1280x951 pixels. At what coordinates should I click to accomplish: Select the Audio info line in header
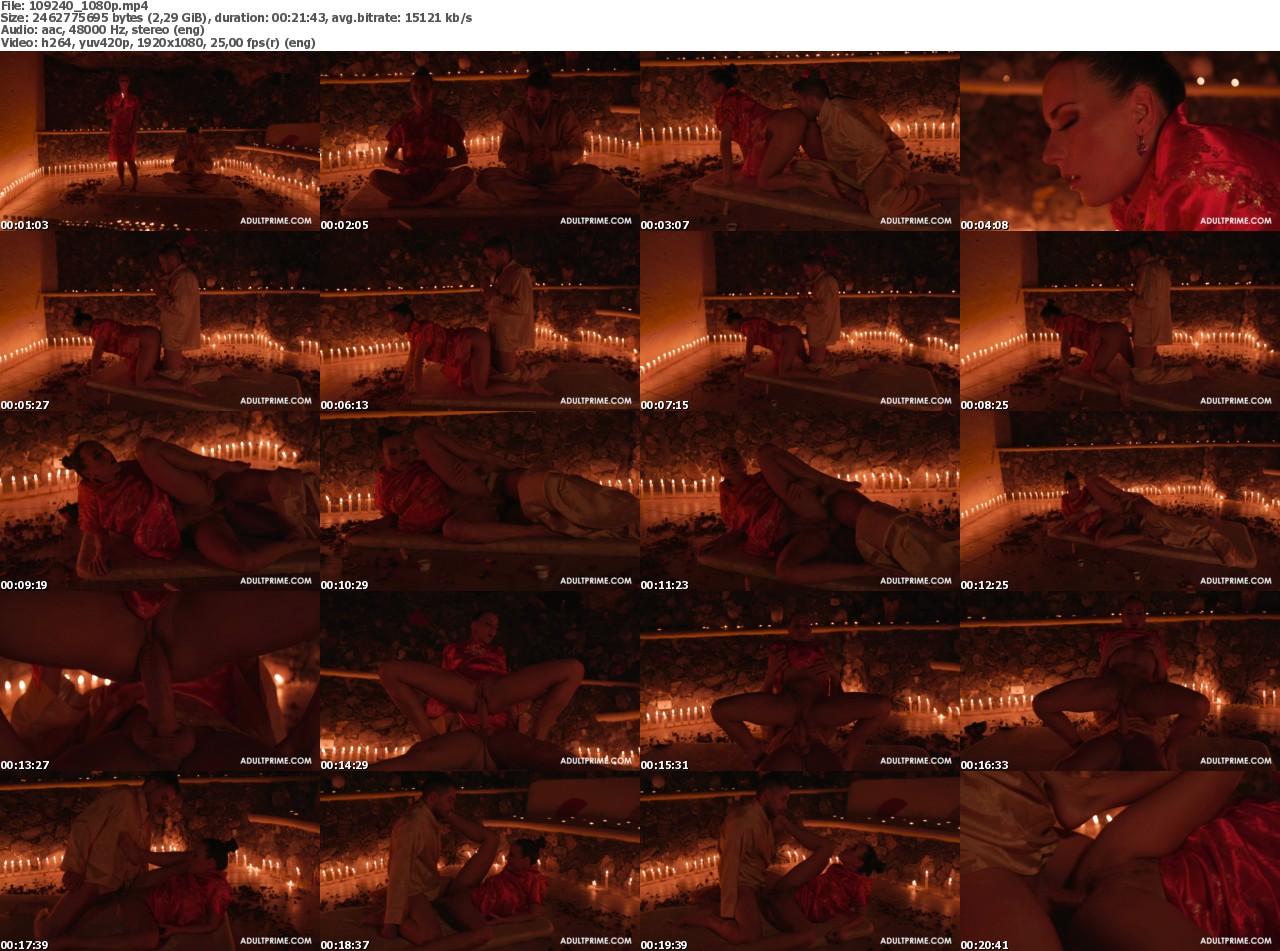[102, 30]
